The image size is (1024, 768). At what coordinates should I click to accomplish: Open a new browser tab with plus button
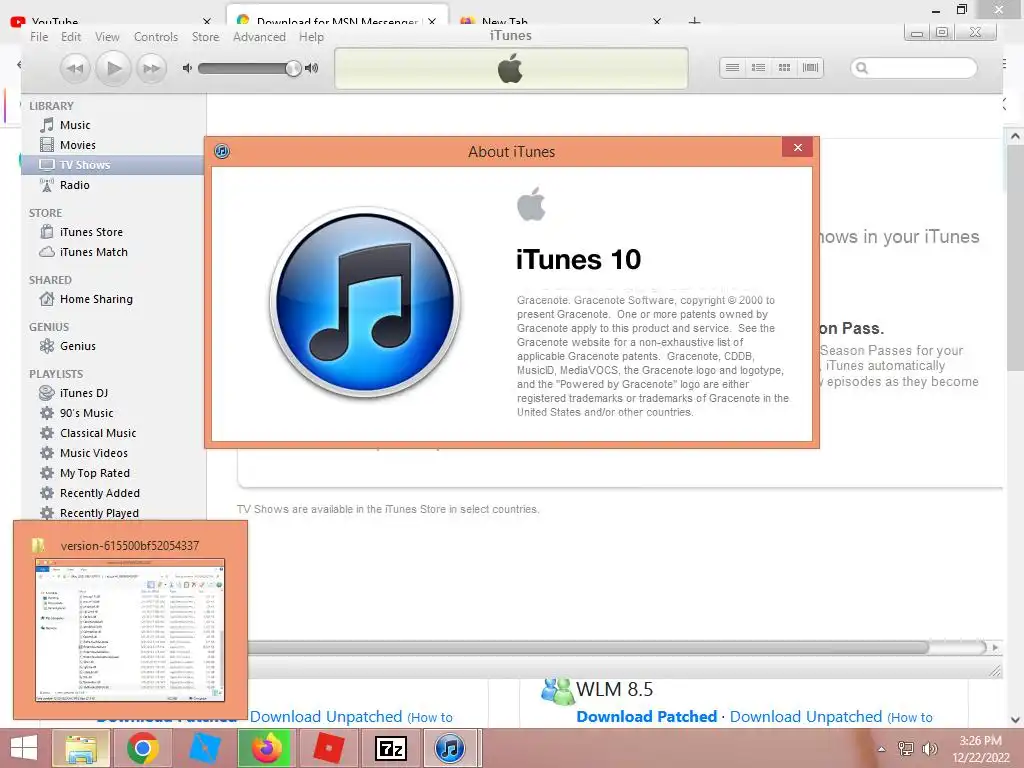(694, 21)
